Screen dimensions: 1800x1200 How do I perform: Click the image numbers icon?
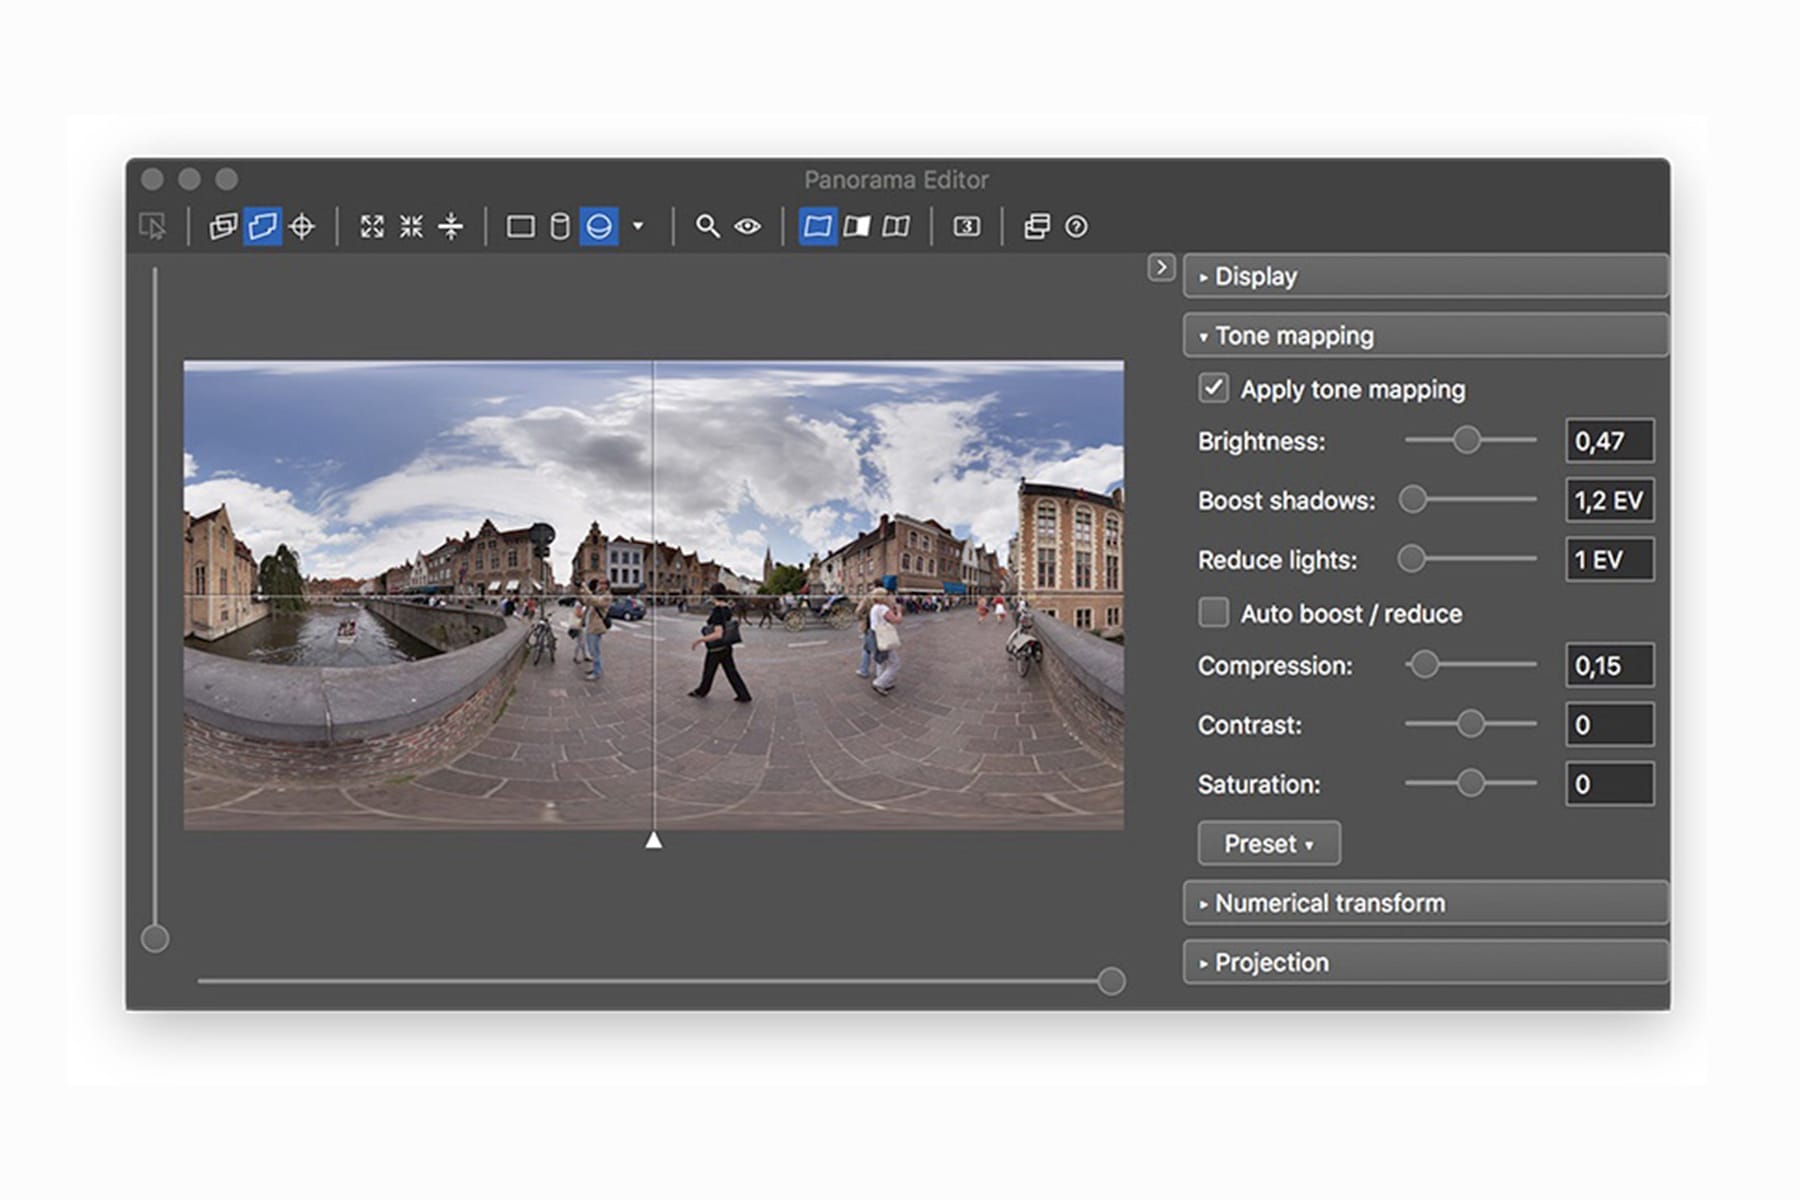point(966,227)
